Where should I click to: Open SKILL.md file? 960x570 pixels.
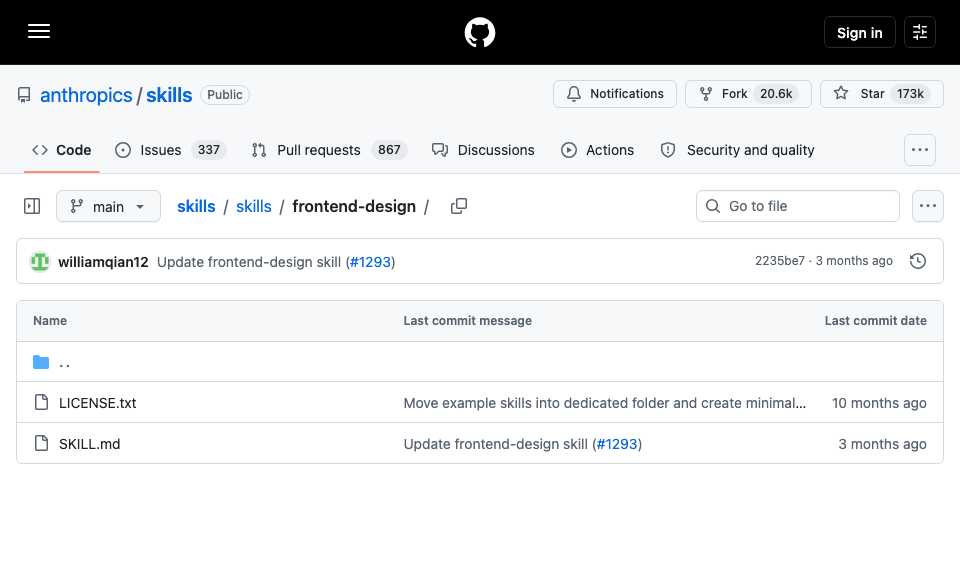(x=89, y=444)
